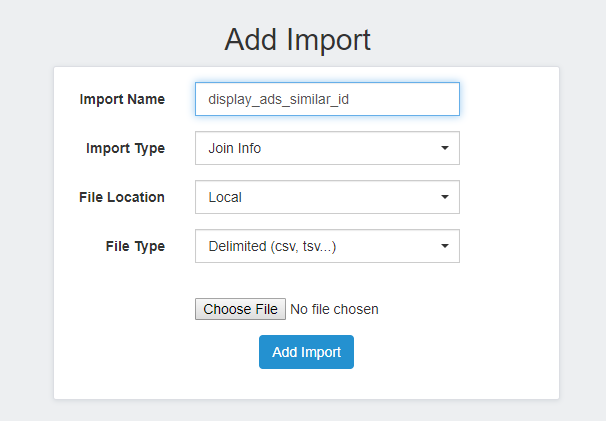The width and height of the screenshot is (606, 421).
Task: Focus the Import Name text field
Action: 327,99
